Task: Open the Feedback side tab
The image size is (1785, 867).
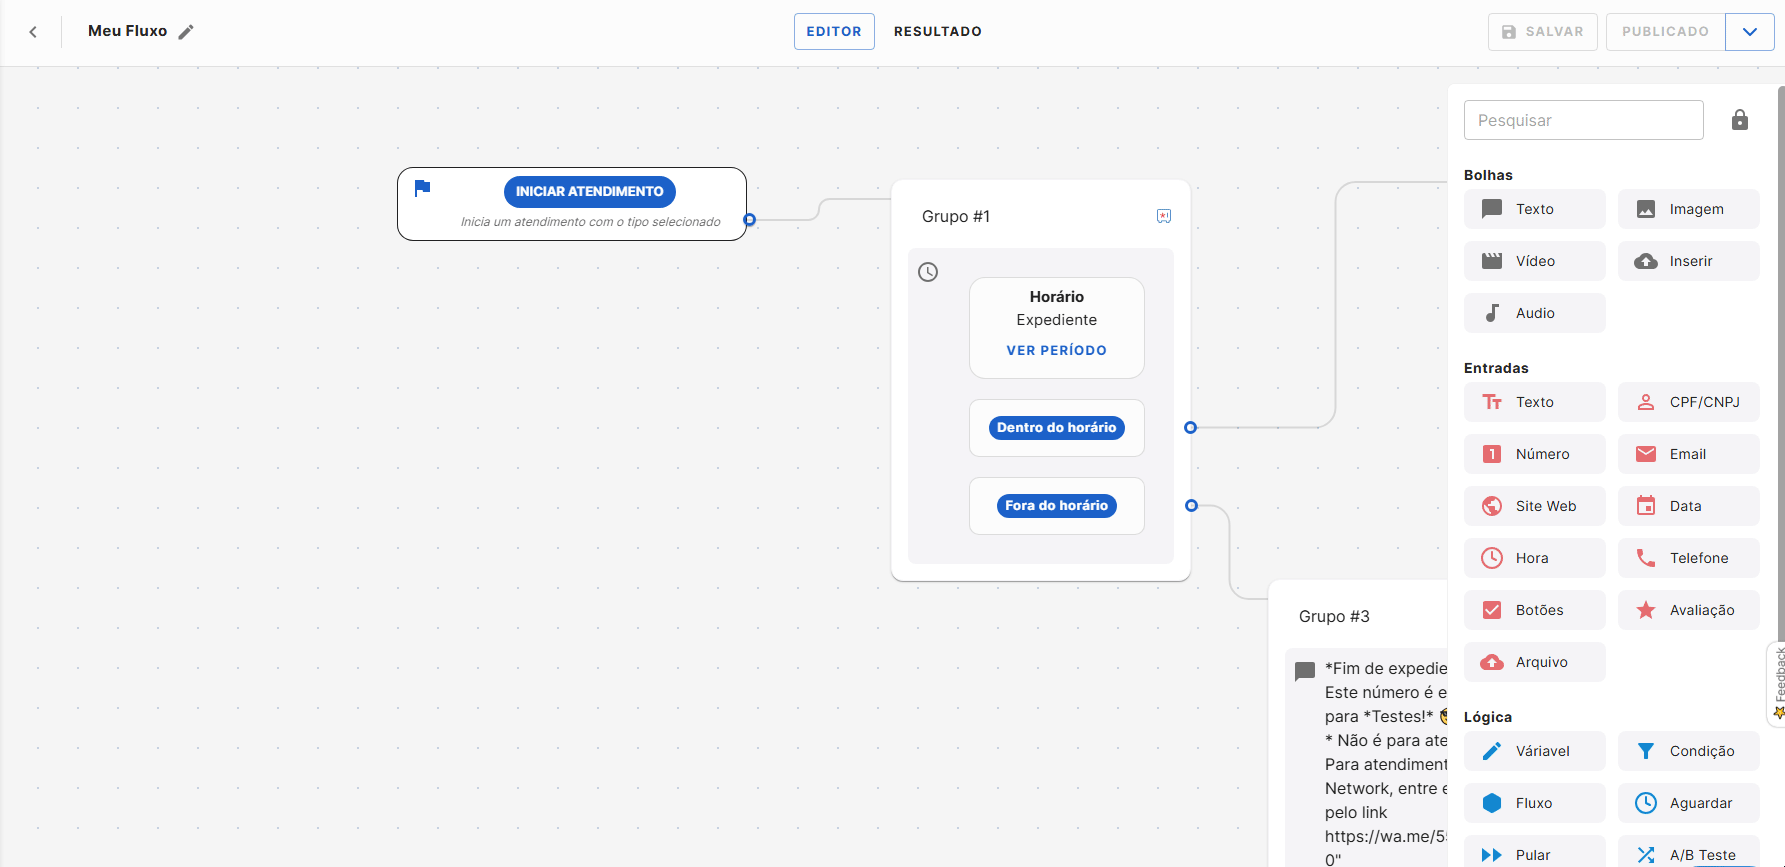Action: [x=1778, y=683]
